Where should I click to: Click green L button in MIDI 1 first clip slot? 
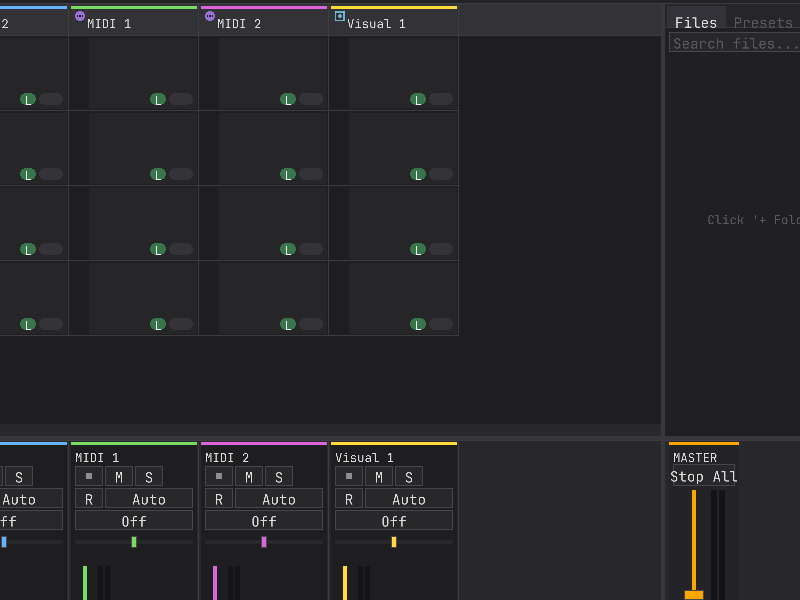pyautogui.click(x=158, y=99)
